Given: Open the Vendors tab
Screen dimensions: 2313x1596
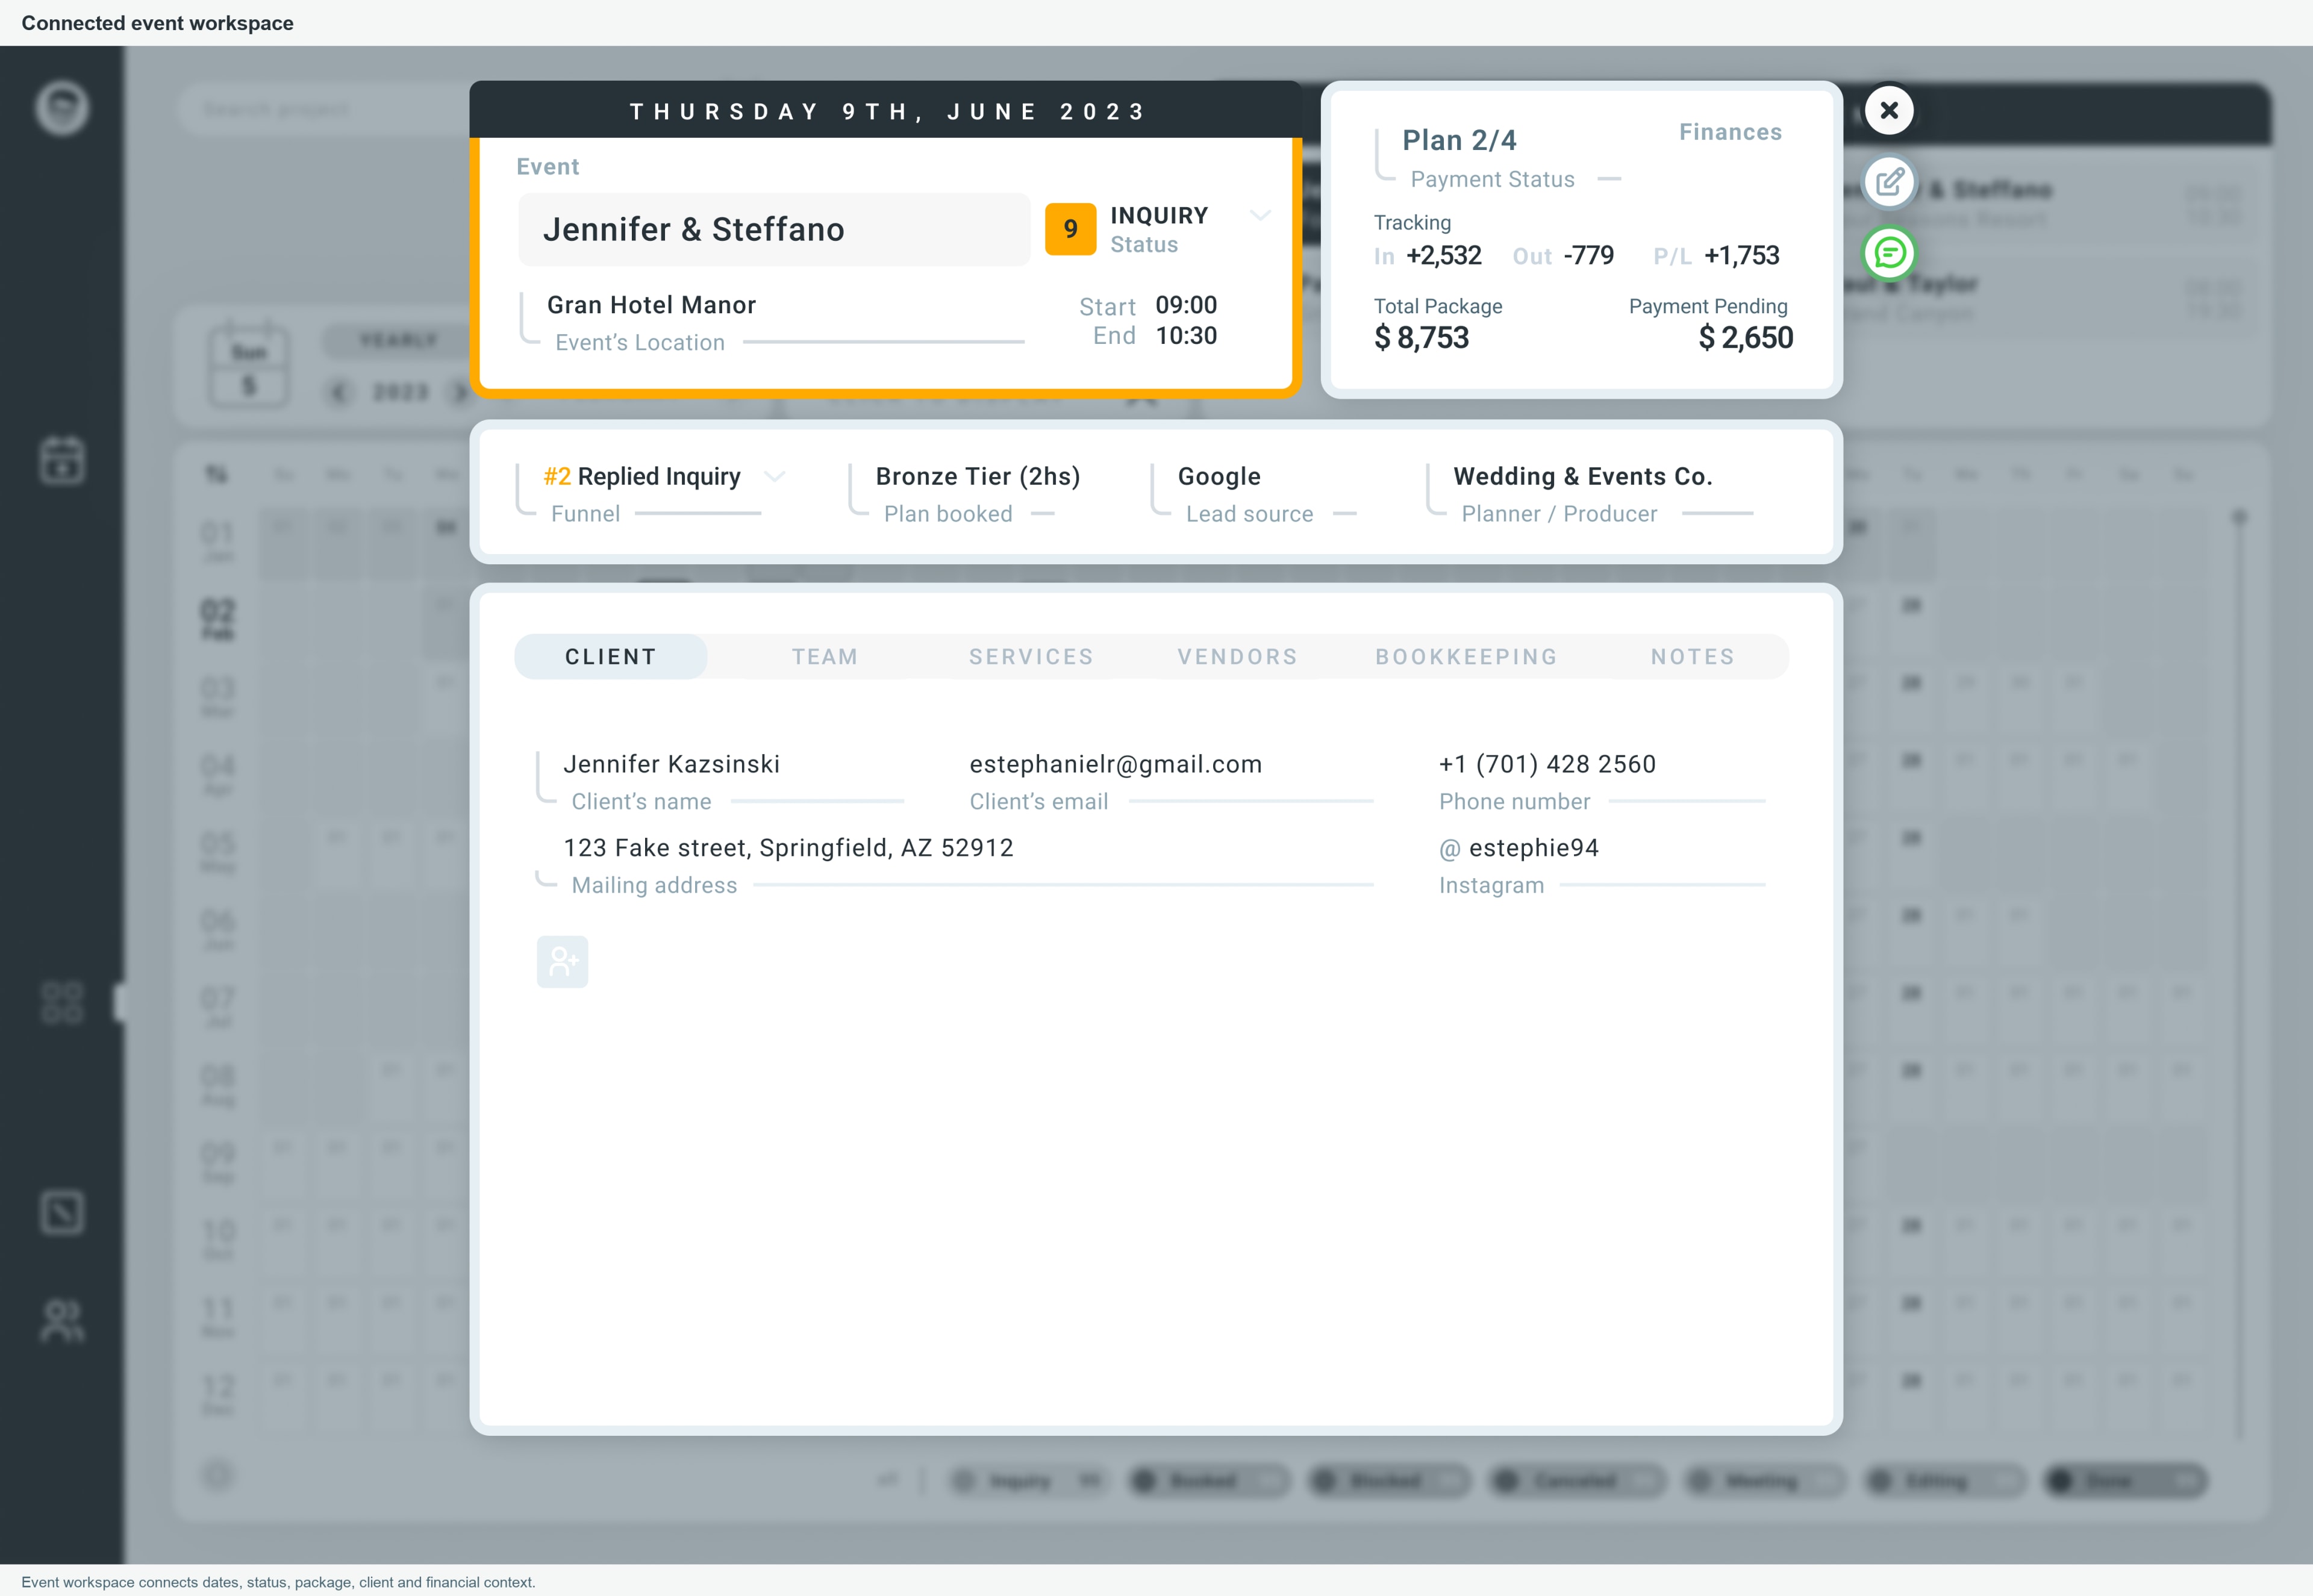Looking at the screenshot, I should pyautogui.click(x=1237, y=656).
